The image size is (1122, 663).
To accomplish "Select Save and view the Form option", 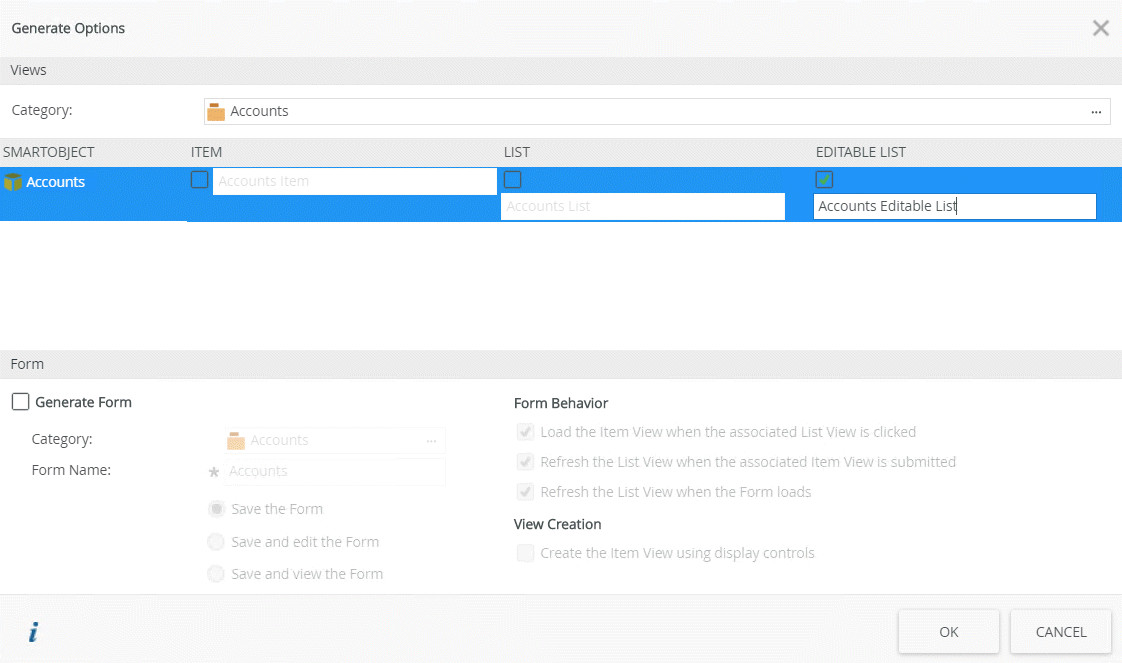I will coord(216,574).
